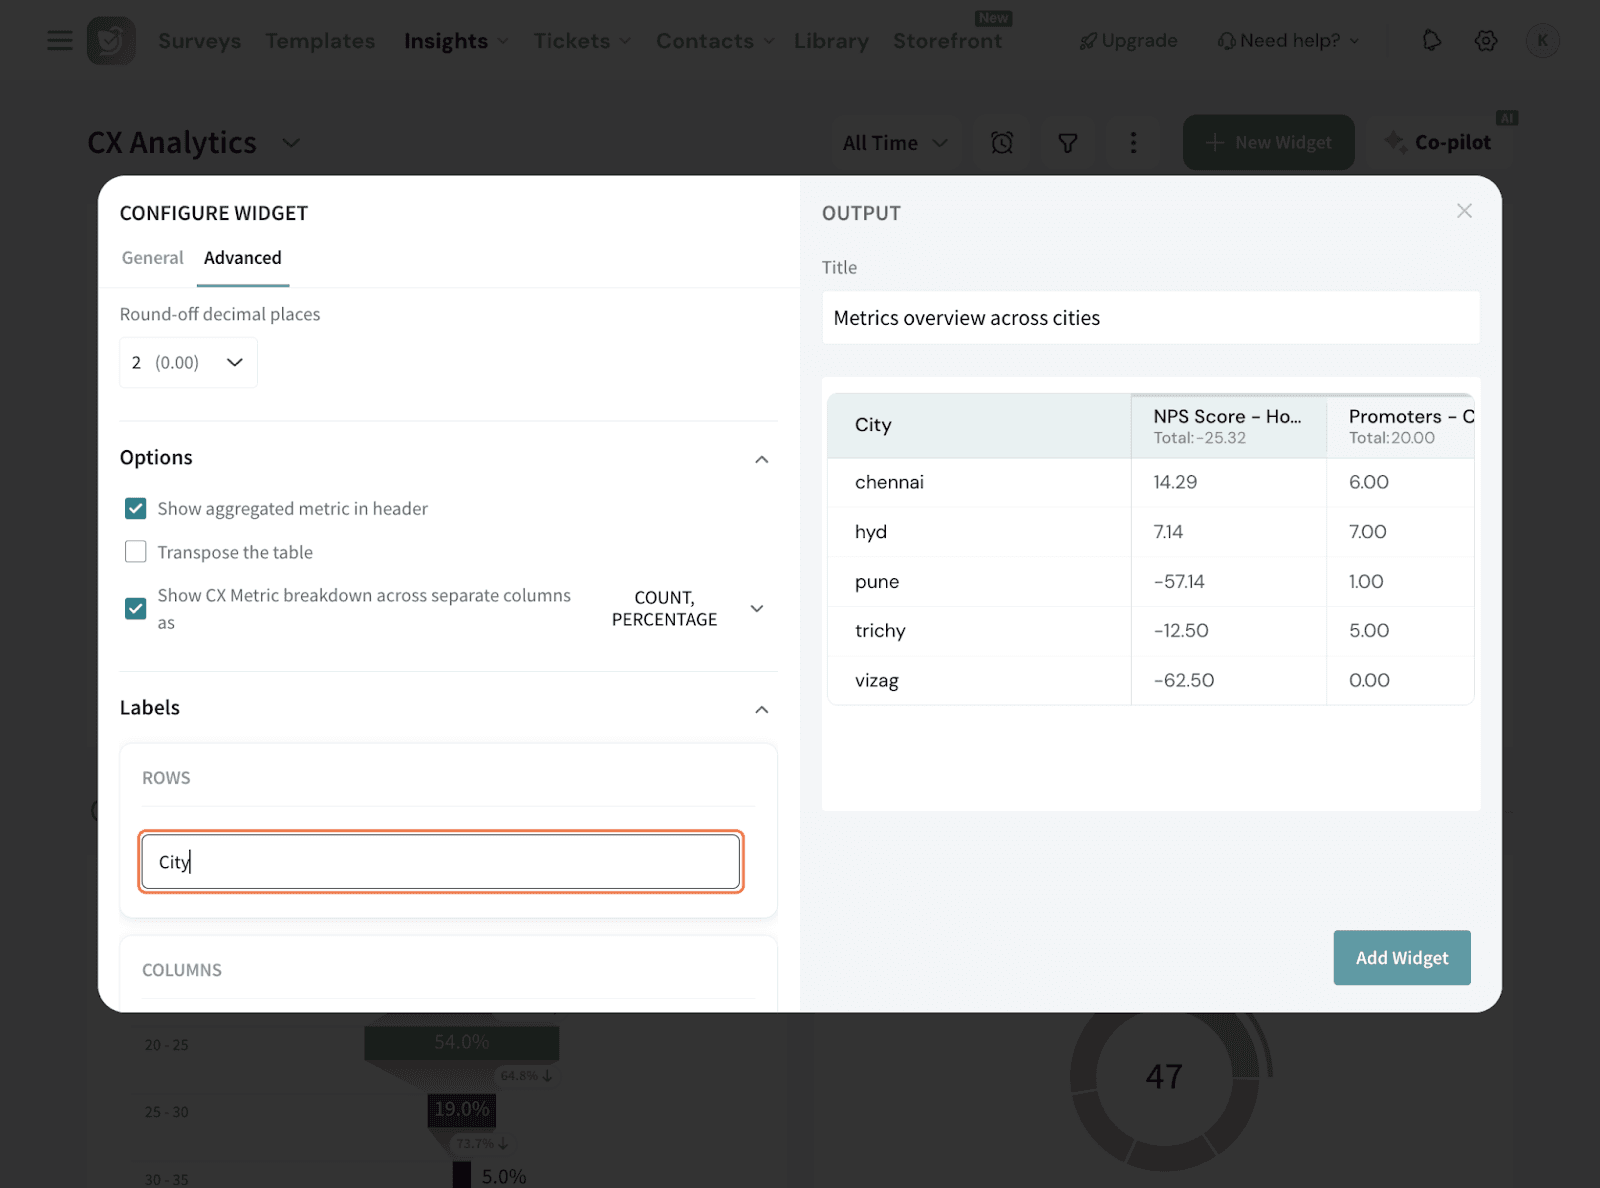
Task: Open Round-off decimal places dropdown
Action: tap(188, 362)
